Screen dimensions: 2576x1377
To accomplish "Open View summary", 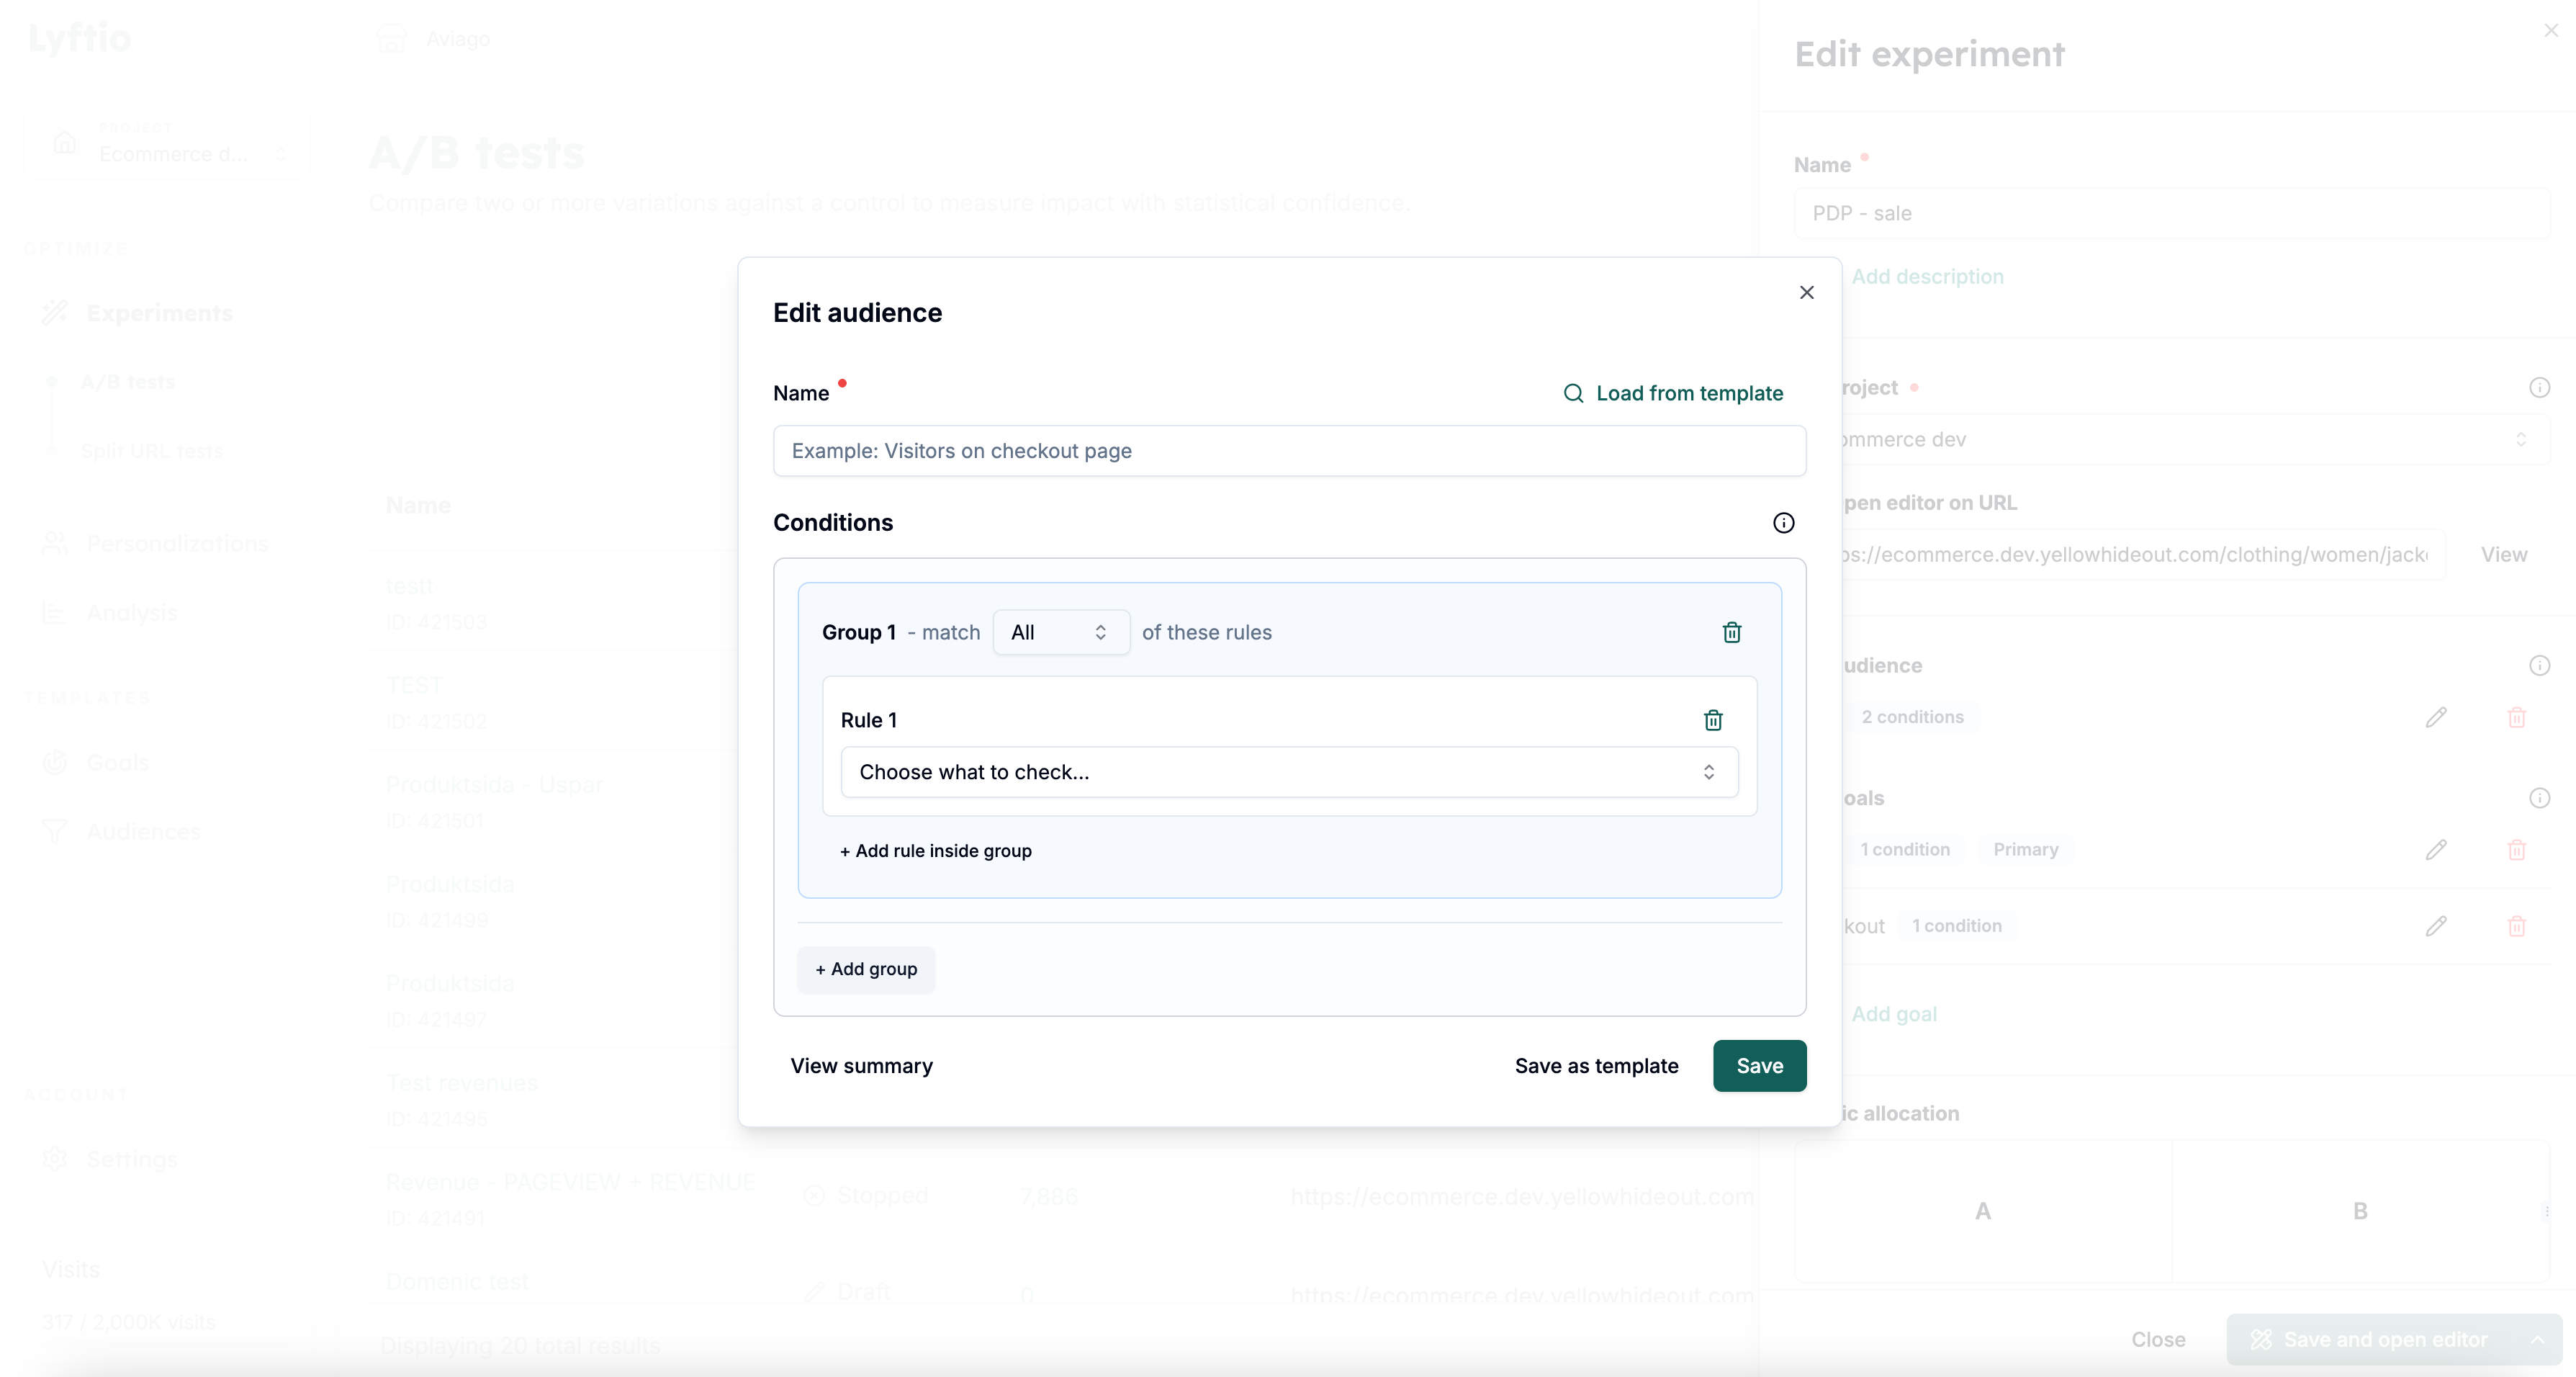I will [x=861, y=1066].
